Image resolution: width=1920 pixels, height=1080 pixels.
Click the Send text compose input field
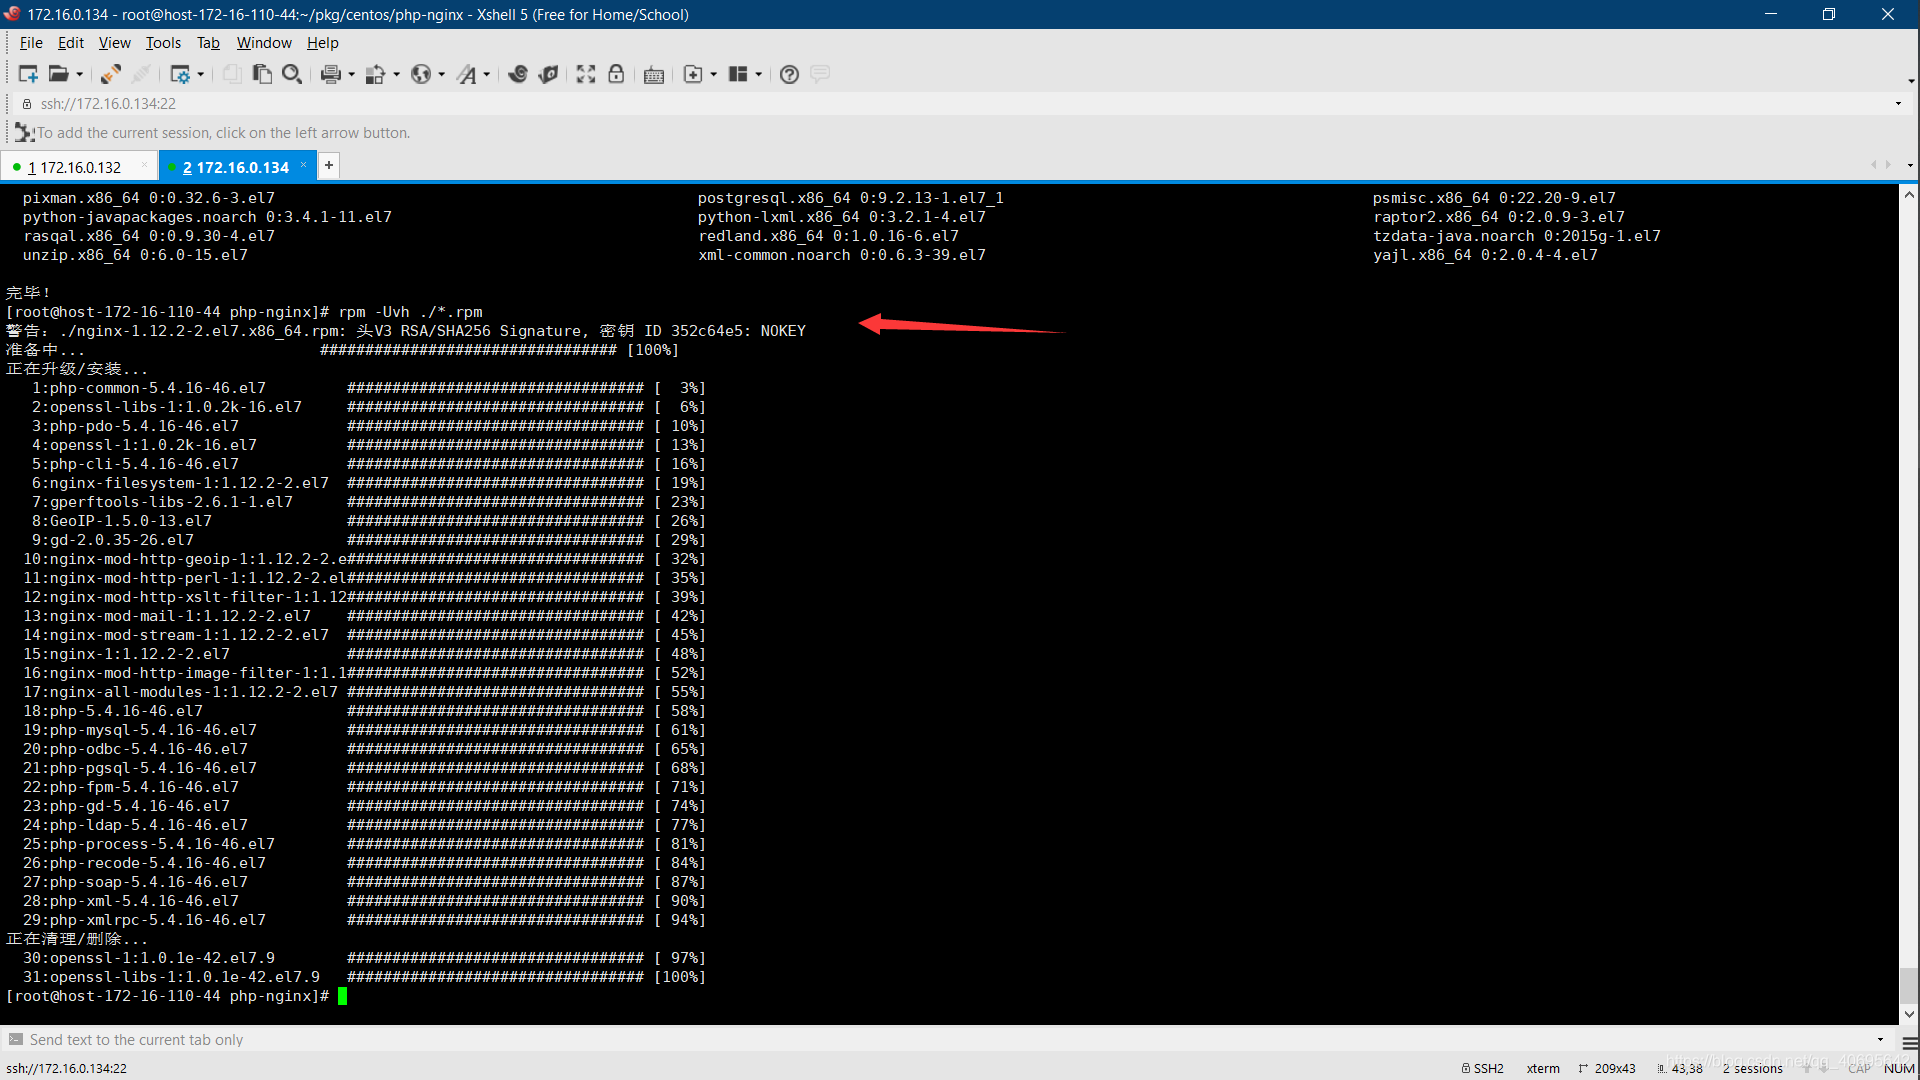[940, 1040]
